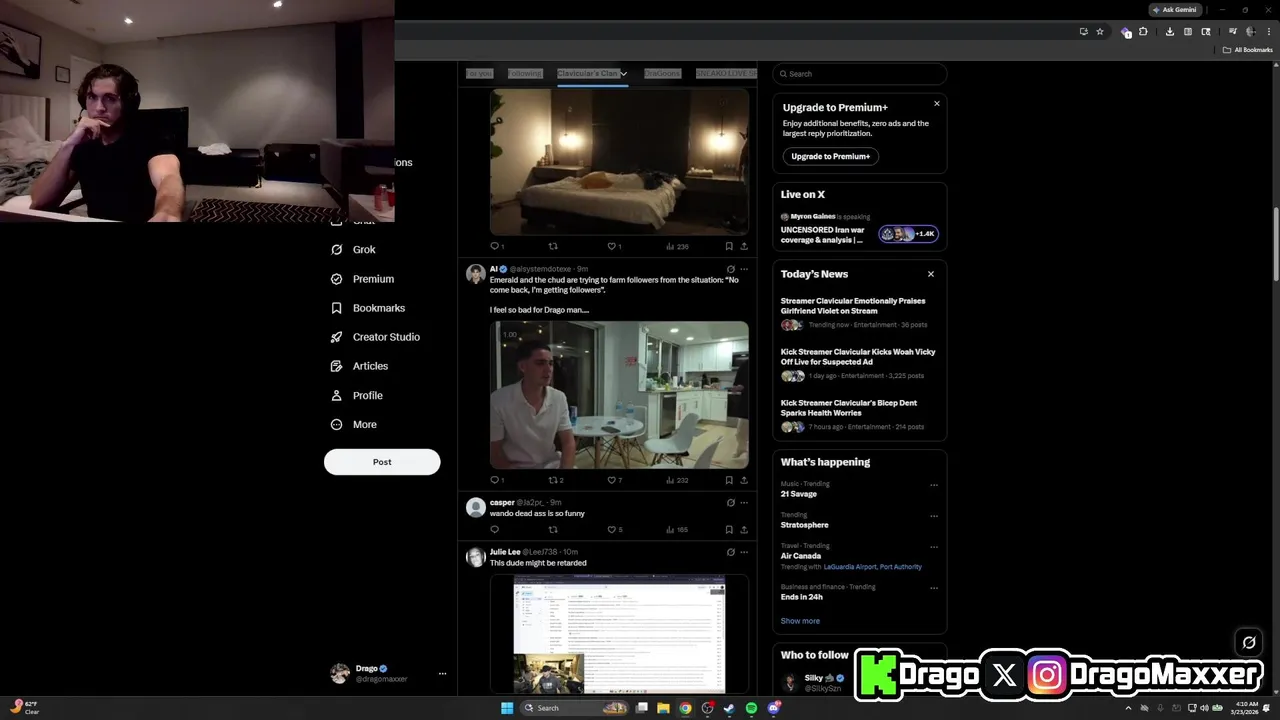Open Chrome extensions puzzle icon
The image size is (1280, 720).
tap(1143, 32)
